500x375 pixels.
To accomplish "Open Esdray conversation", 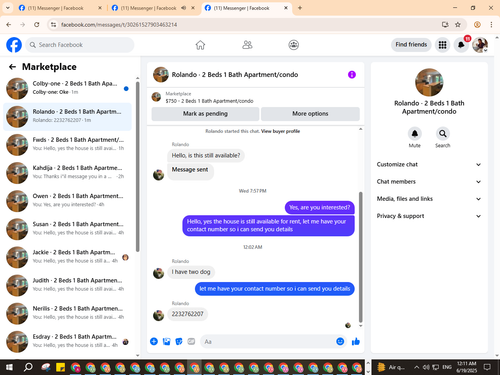I will point(67,341).
